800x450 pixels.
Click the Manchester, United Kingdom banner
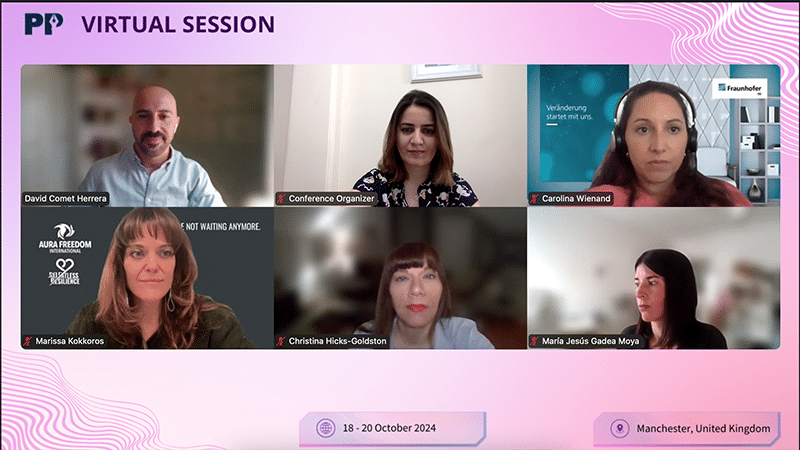687,429
